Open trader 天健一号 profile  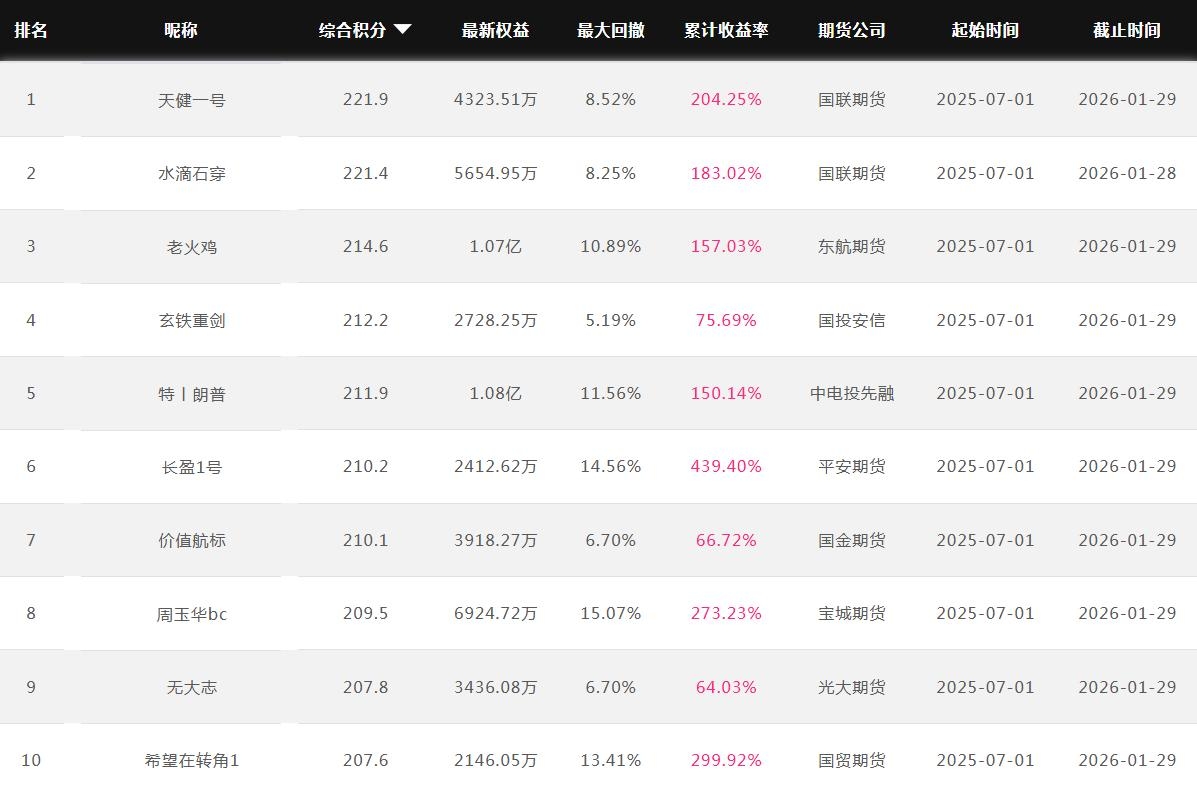coord(191,100)
